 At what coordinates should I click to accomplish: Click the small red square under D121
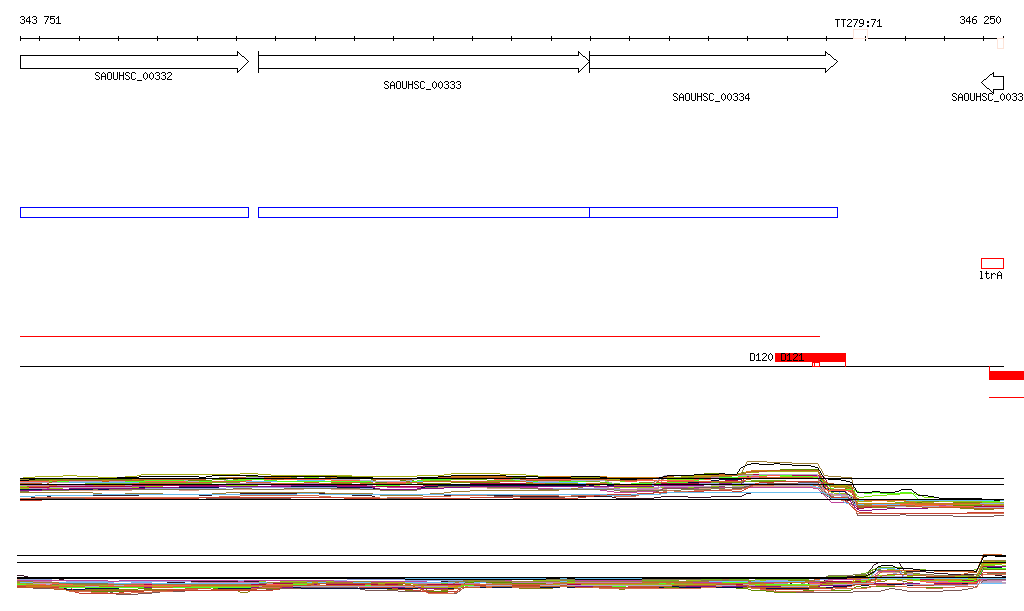click(x=816, y=365)
